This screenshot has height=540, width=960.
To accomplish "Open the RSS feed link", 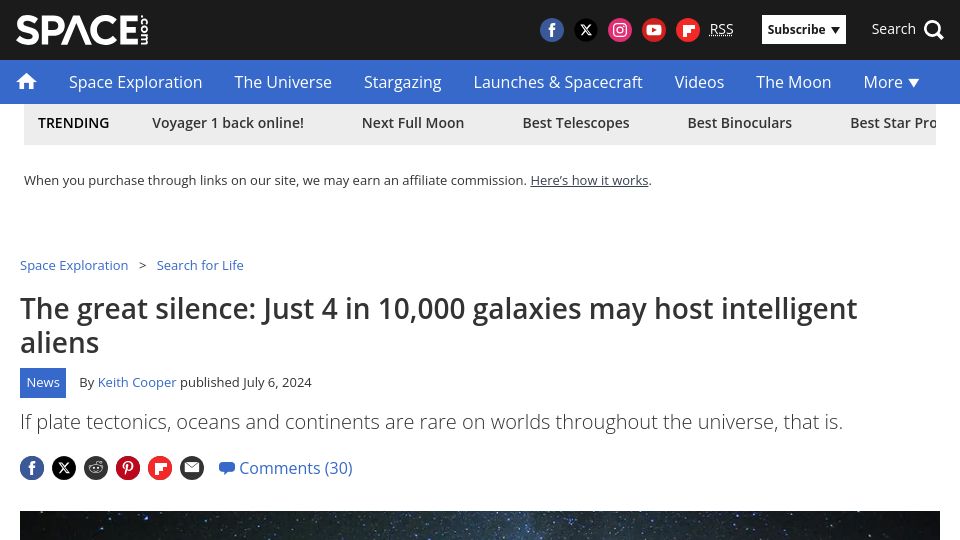I will click(x=721, y=29).
